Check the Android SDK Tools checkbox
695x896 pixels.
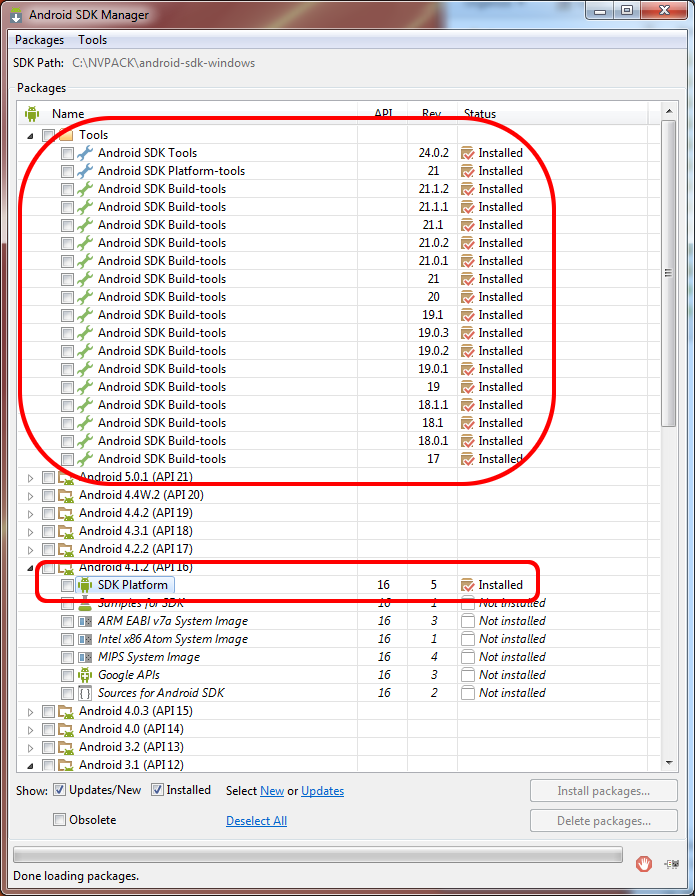tap(67, 153)
